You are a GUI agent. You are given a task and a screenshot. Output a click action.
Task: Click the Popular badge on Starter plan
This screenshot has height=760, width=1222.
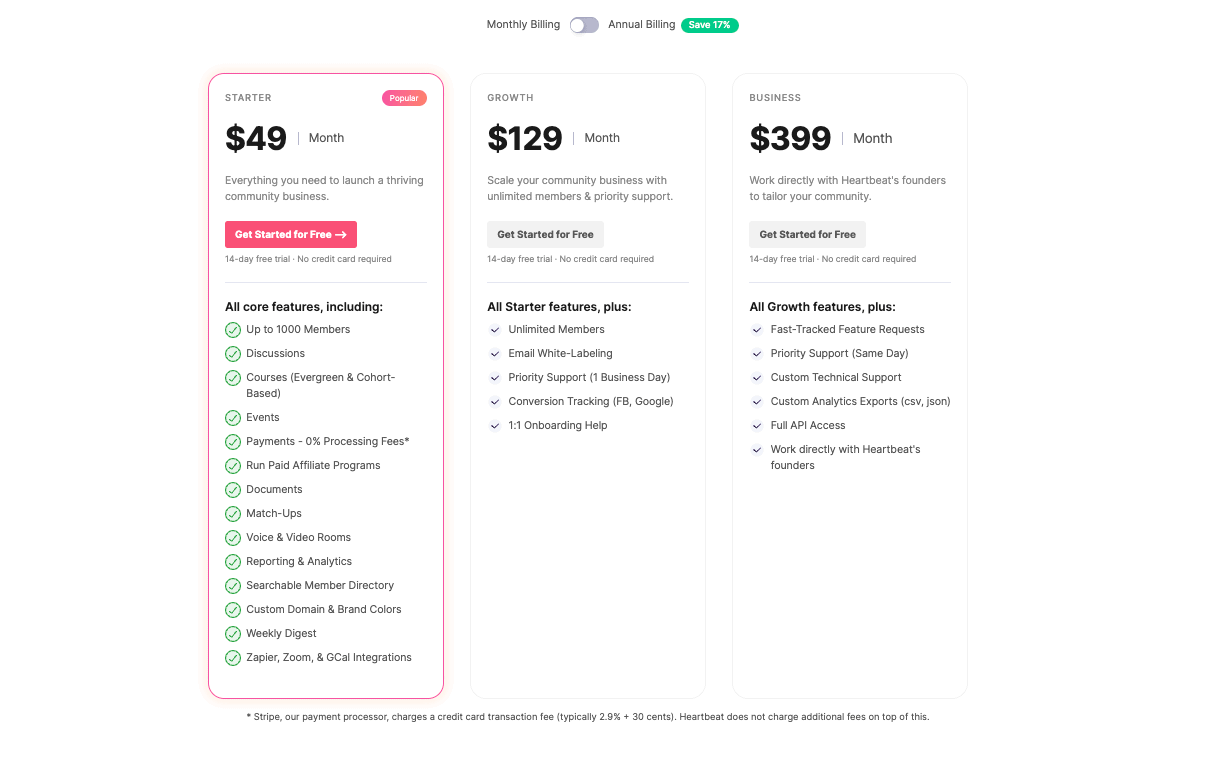coord(404,98)
